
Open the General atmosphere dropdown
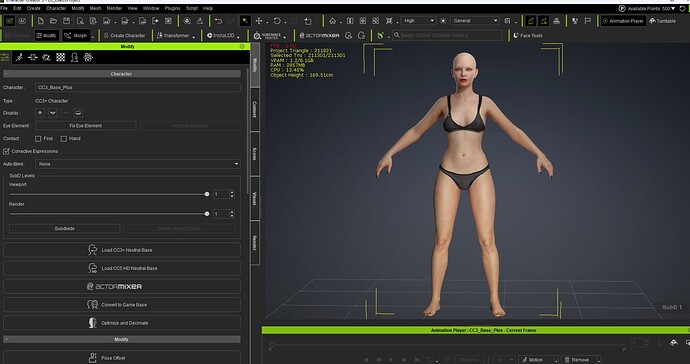pos(474,21)
